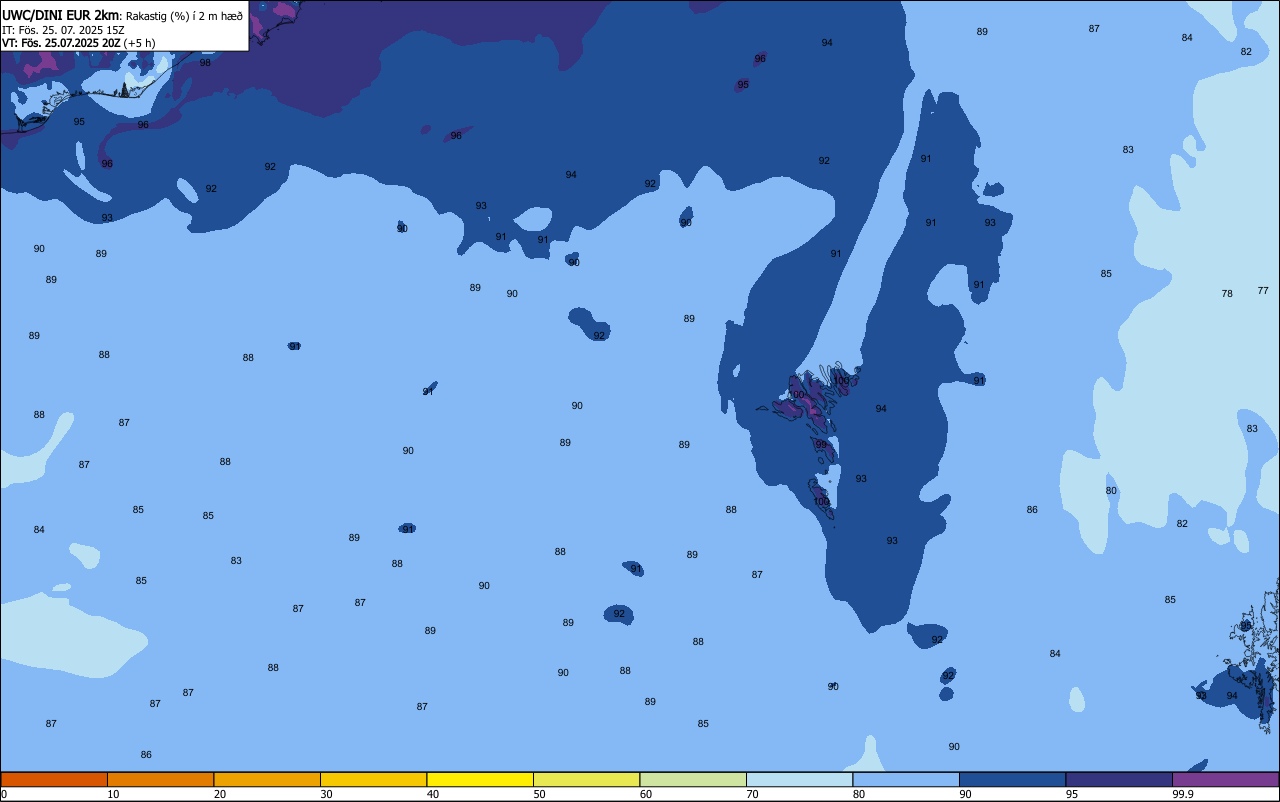This screenshot has width=1280, height=802.
Task: Pick the bright yellow 40–50 legend swatch
Action: click(x=480, y=779)
